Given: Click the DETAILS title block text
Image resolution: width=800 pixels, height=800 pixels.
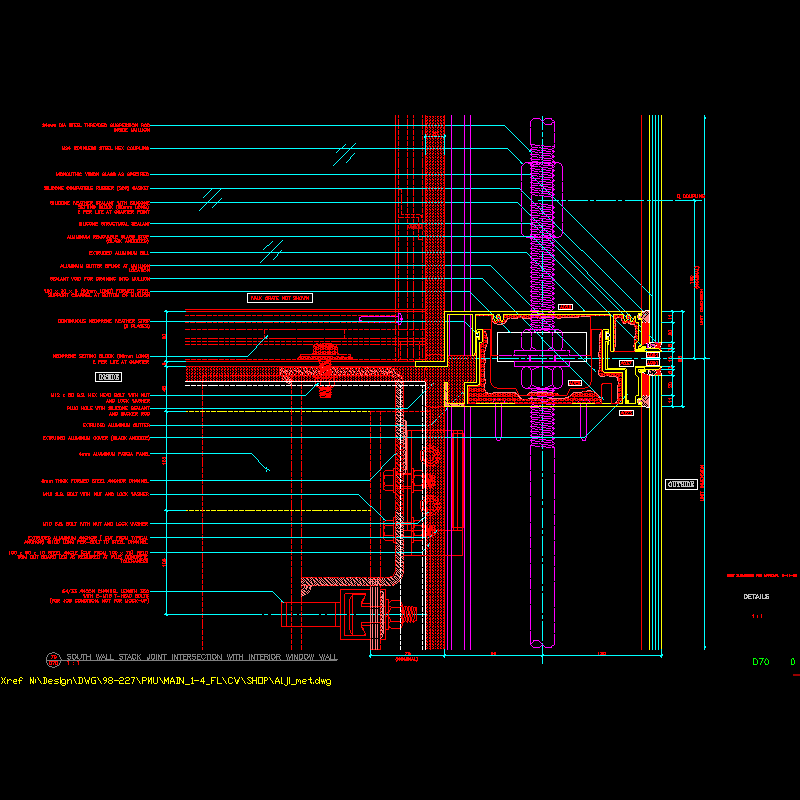Looking at the screenshot, I should tap(756, 597).
